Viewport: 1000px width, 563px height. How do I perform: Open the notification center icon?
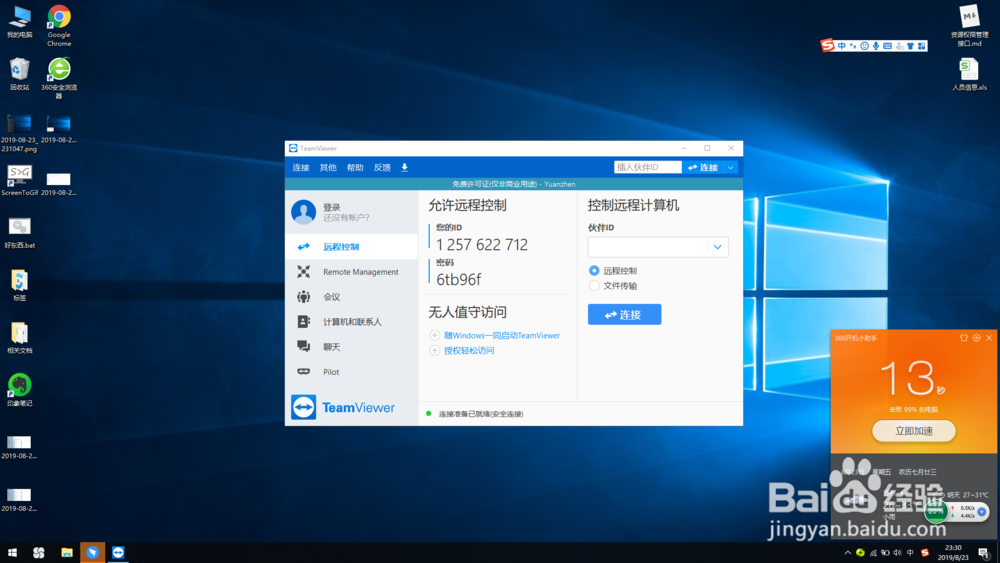tap(984, 553)
